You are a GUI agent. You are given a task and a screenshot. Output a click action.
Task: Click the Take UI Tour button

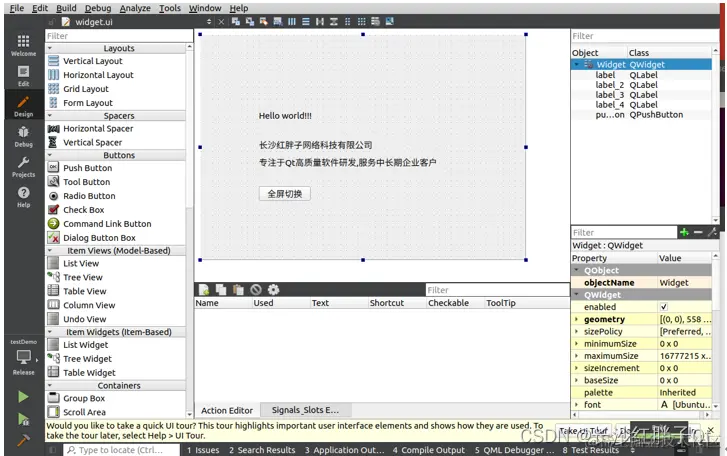coord(584,431)
